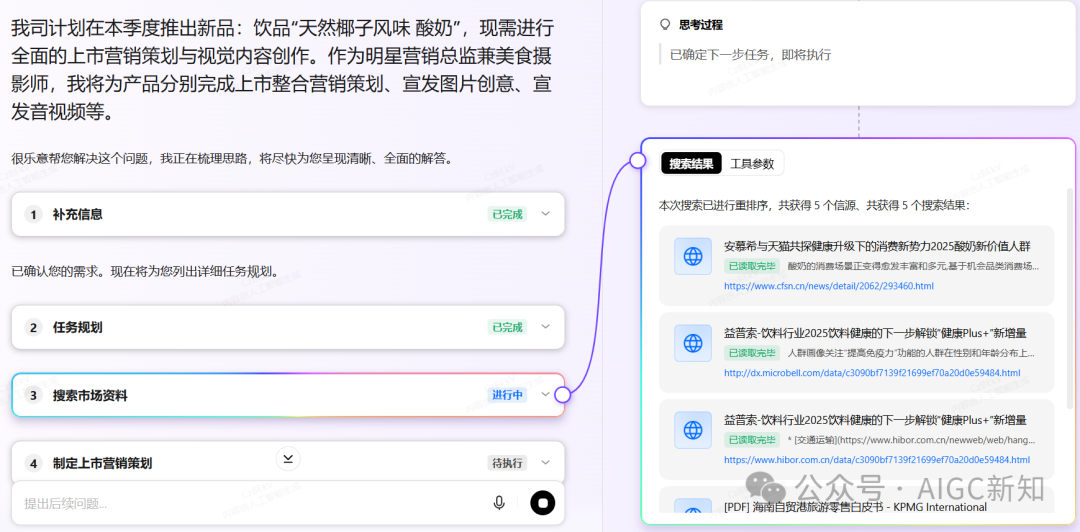Collapse the 搜索市场资料 step chevron

coord(546,395)
